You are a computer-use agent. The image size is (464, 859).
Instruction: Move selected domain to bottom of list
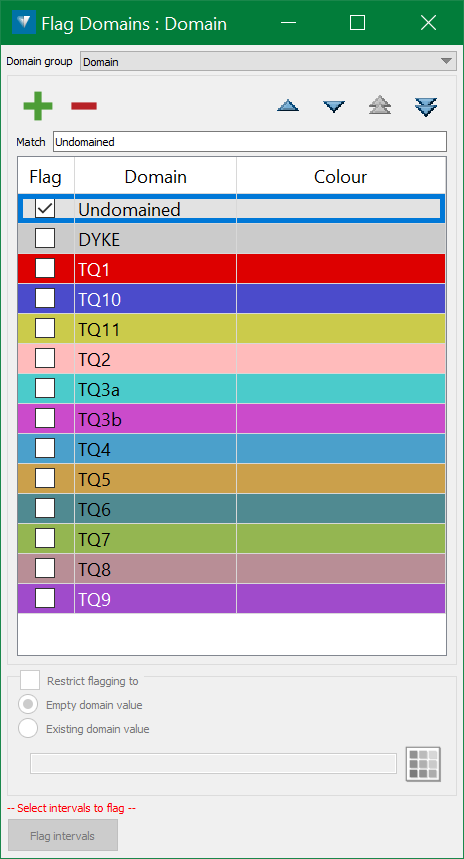(x=426, y=106)
